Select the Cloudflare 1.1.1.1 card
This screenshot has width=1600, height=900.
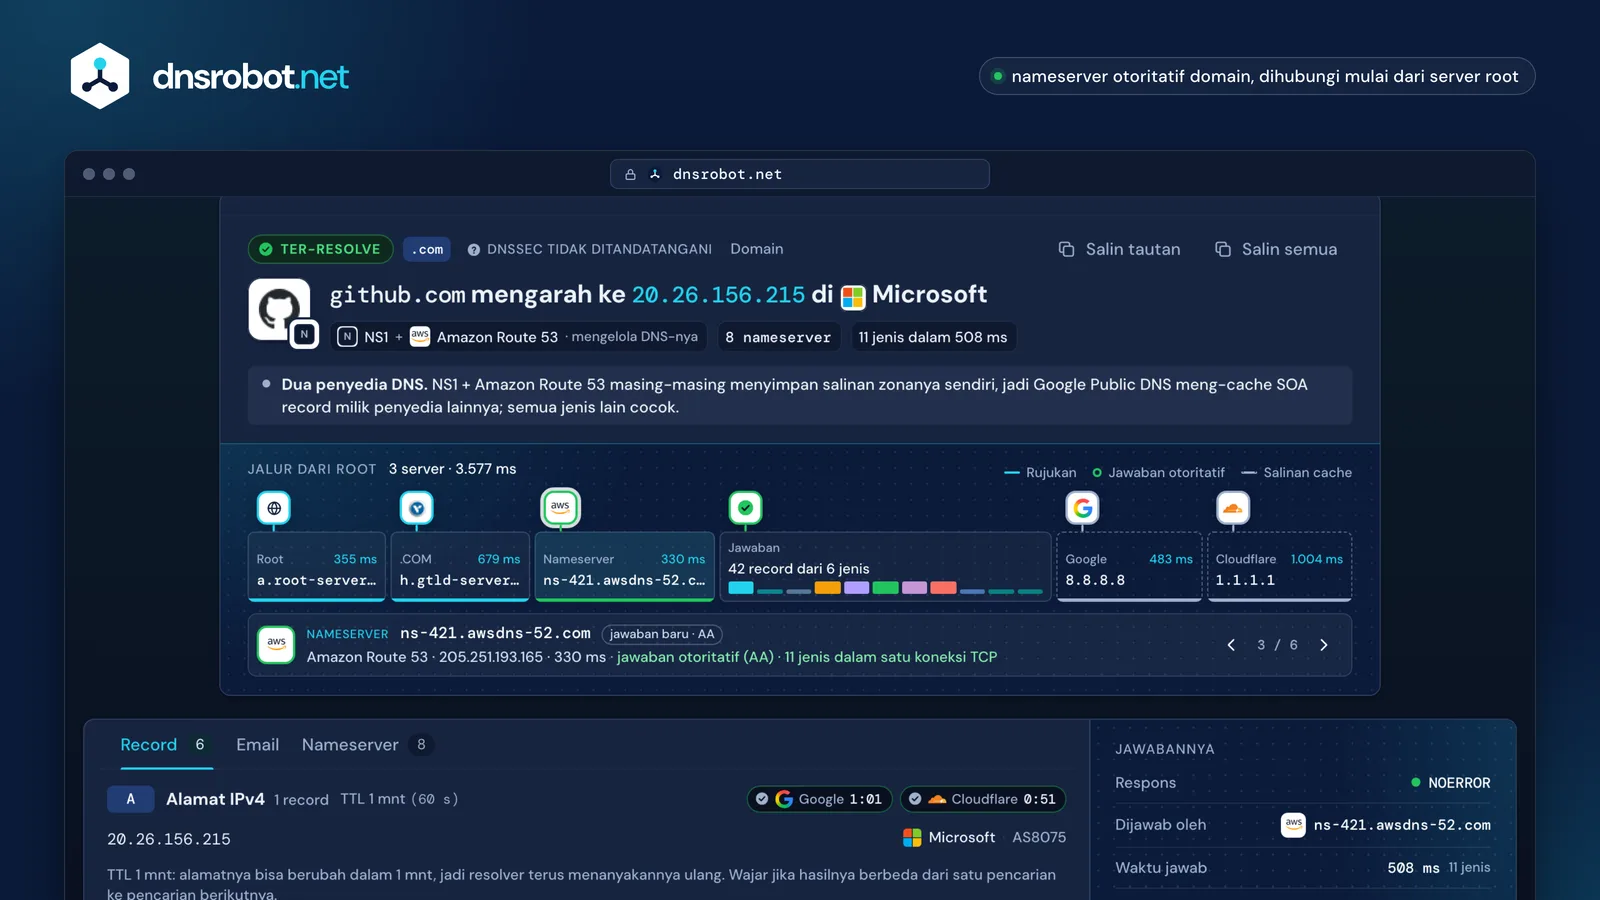pos(1280,567)
